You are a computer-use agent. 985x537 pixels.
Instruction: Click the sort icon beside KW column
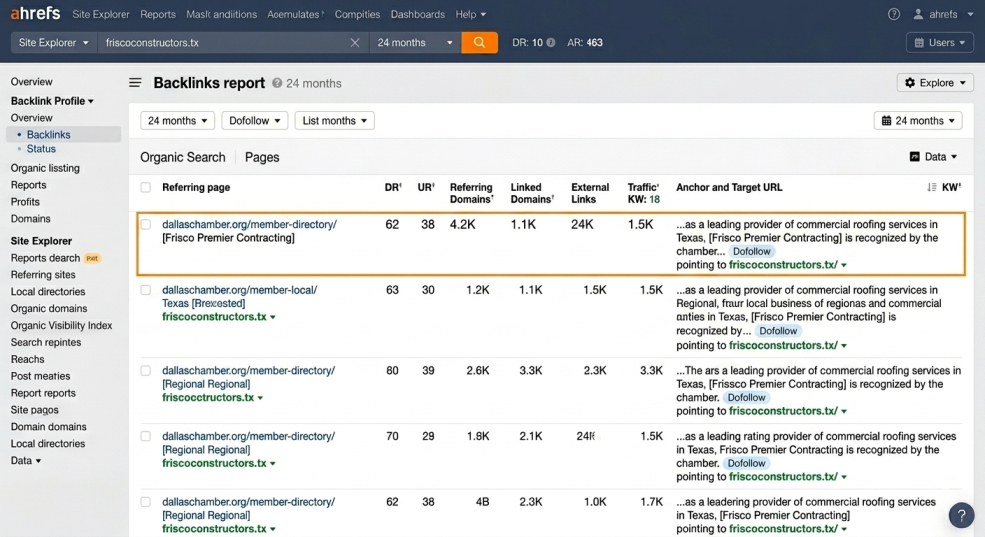click(x=932, y=187)
